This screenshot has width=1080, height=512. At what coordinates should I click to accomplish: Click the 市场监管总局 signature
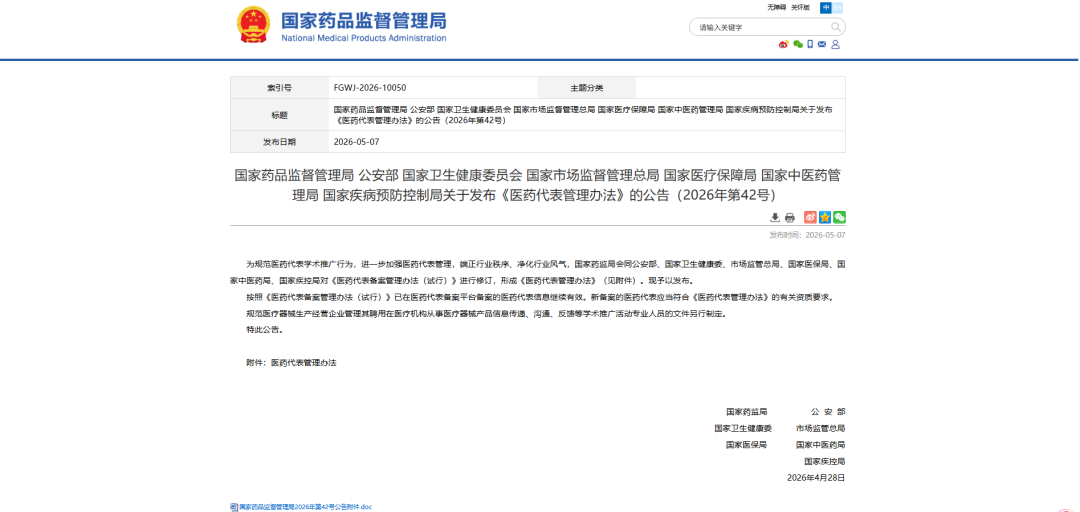point(820,428)
